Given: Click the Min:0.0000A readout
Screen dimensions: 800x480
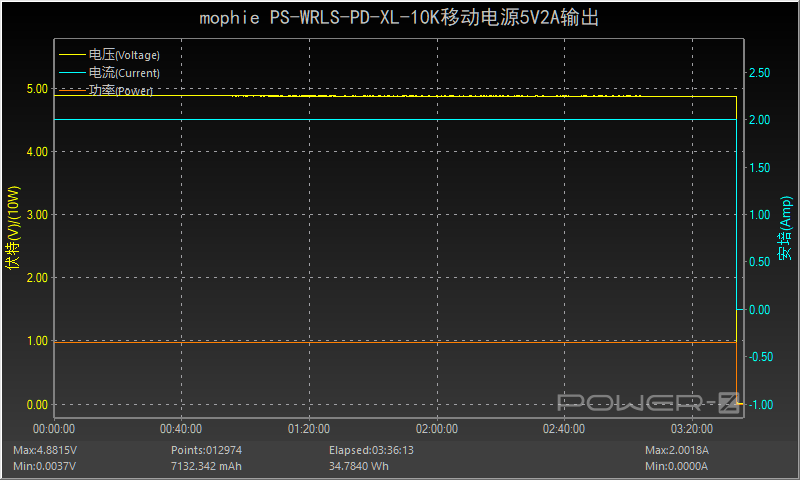Looking at the screenshot, I should [676, 466].
